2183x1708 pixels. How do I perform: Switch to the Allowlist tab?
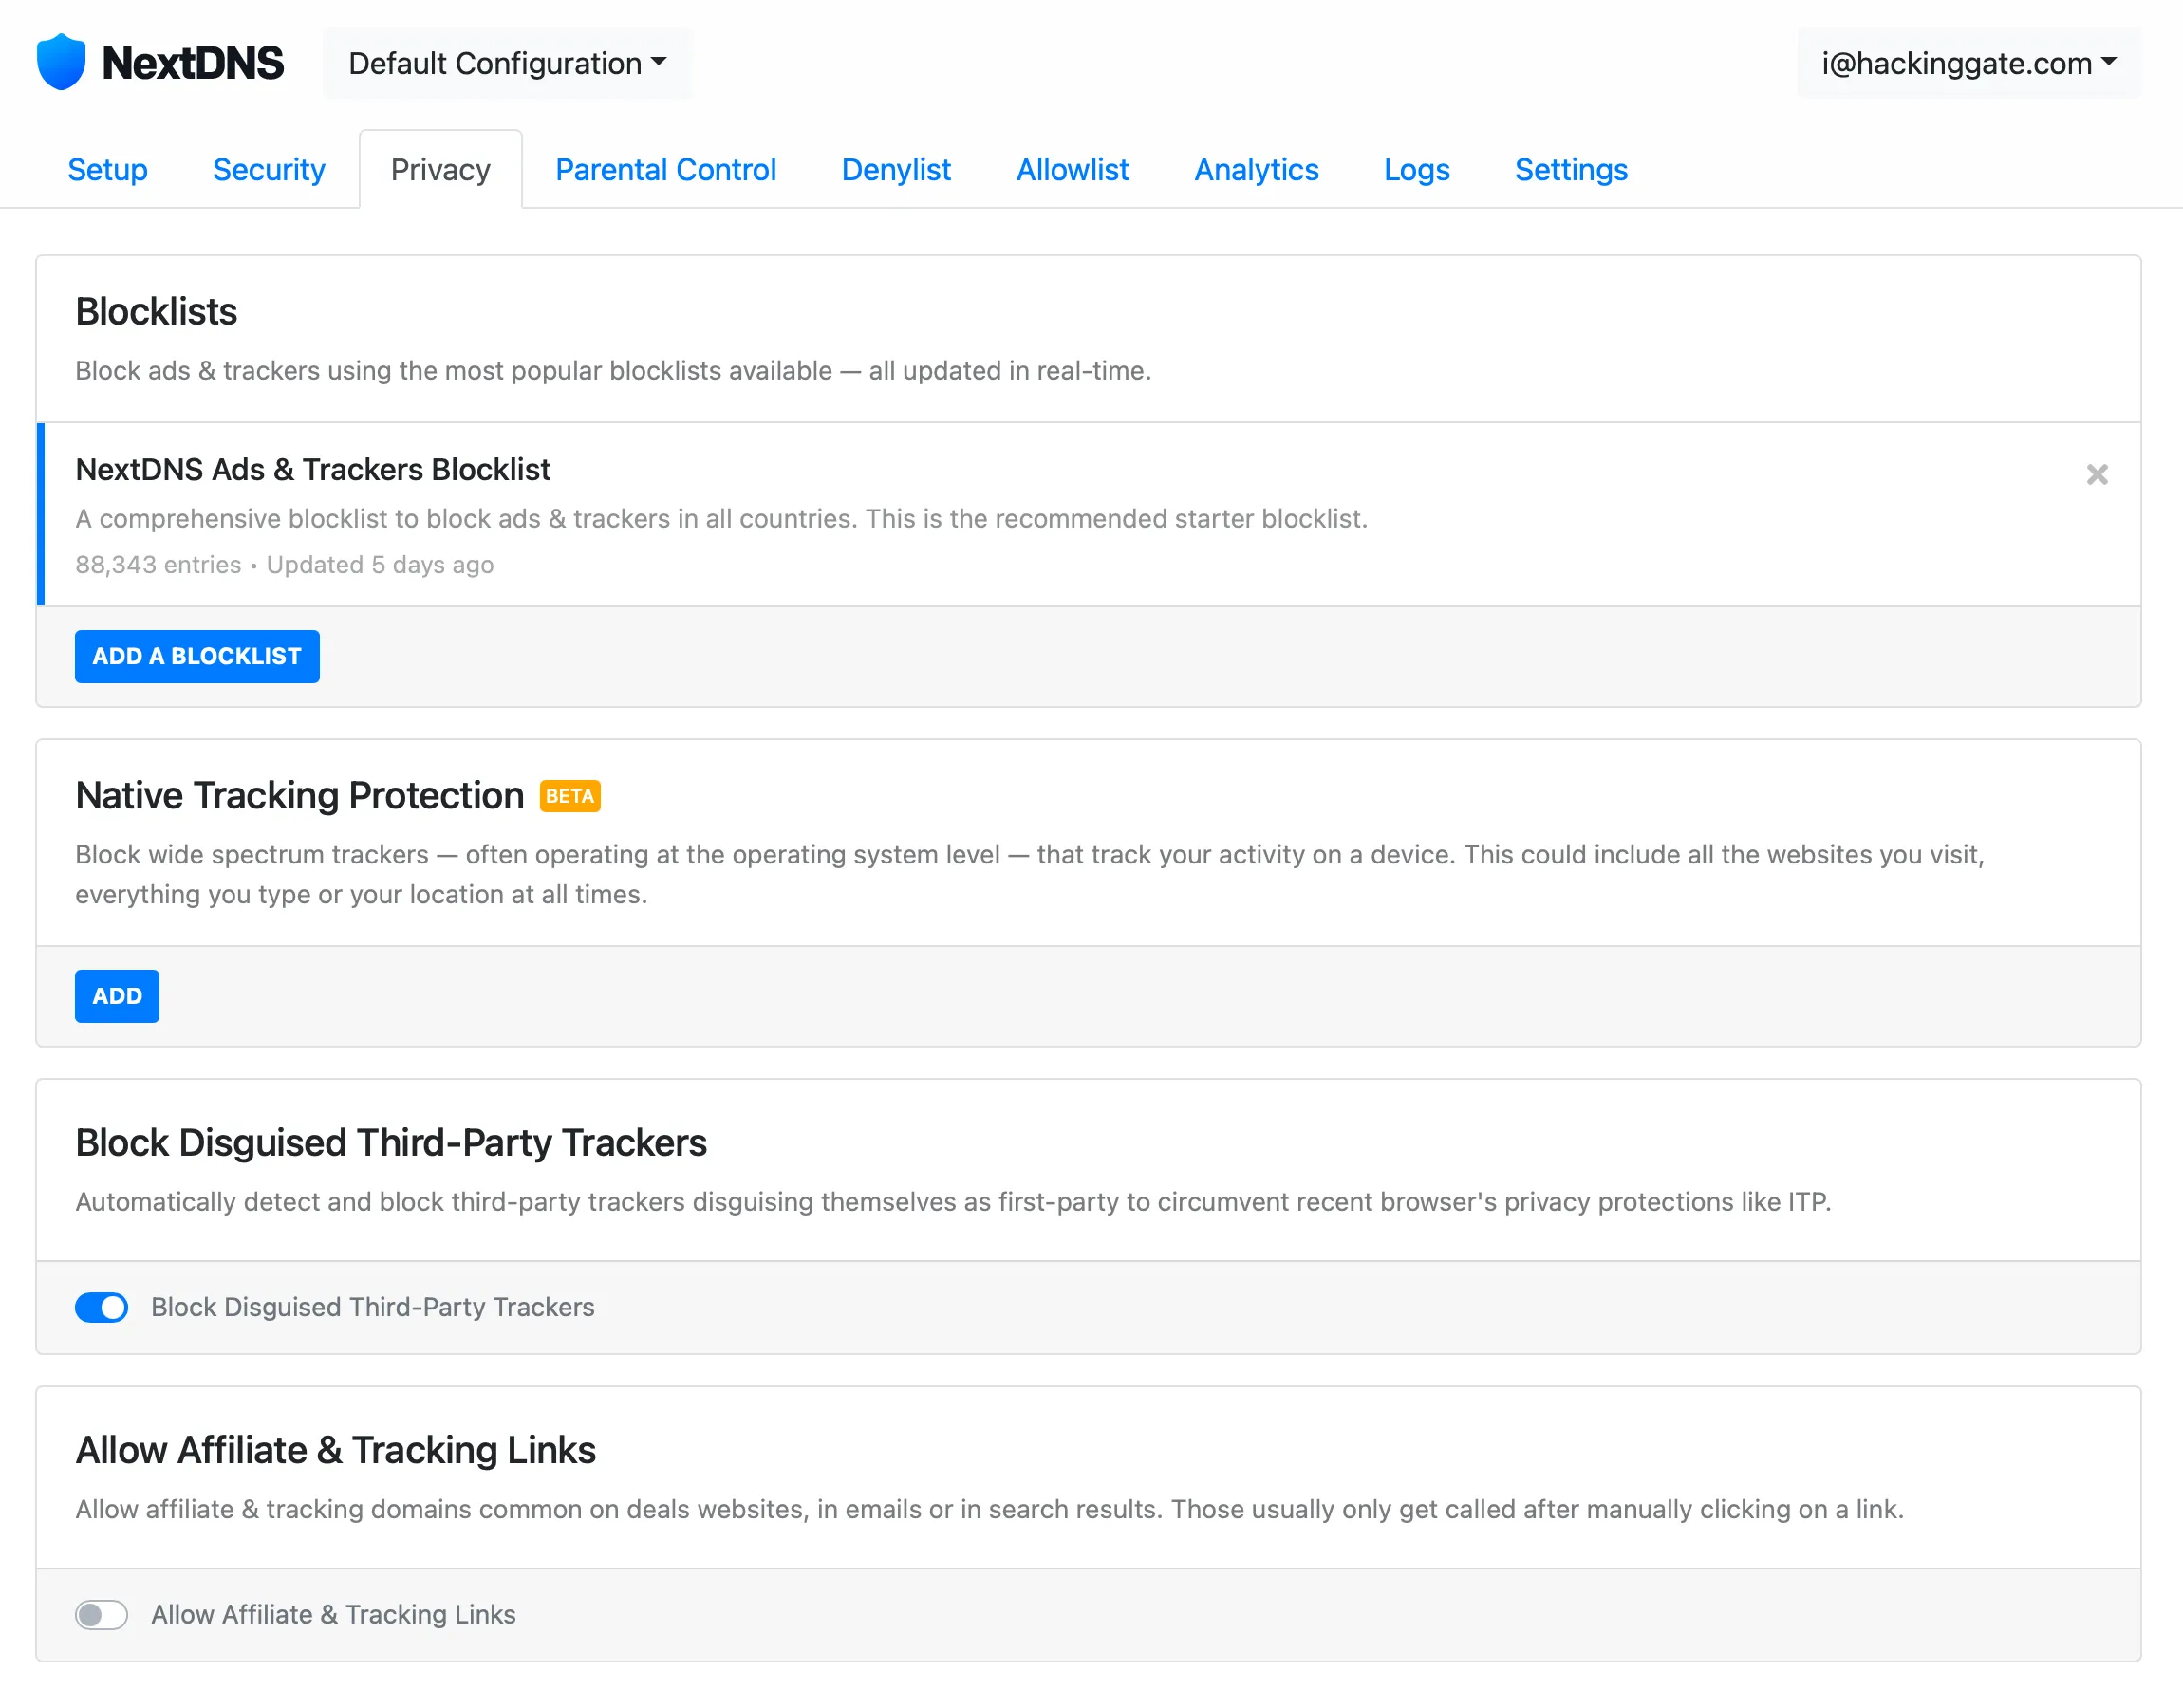pyautogui.click(x=1072, y=170)
